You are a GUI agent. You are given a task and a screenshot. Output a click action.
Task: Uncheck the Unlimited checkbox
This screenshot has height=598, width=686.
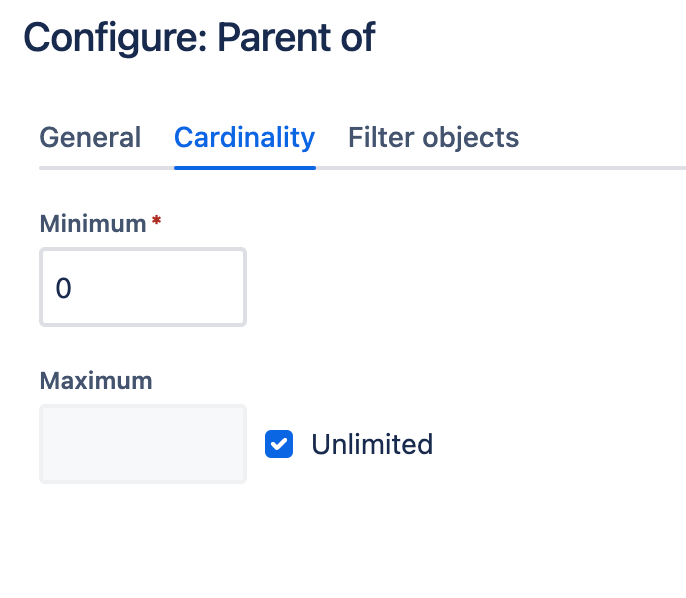[x=279, y=444]
